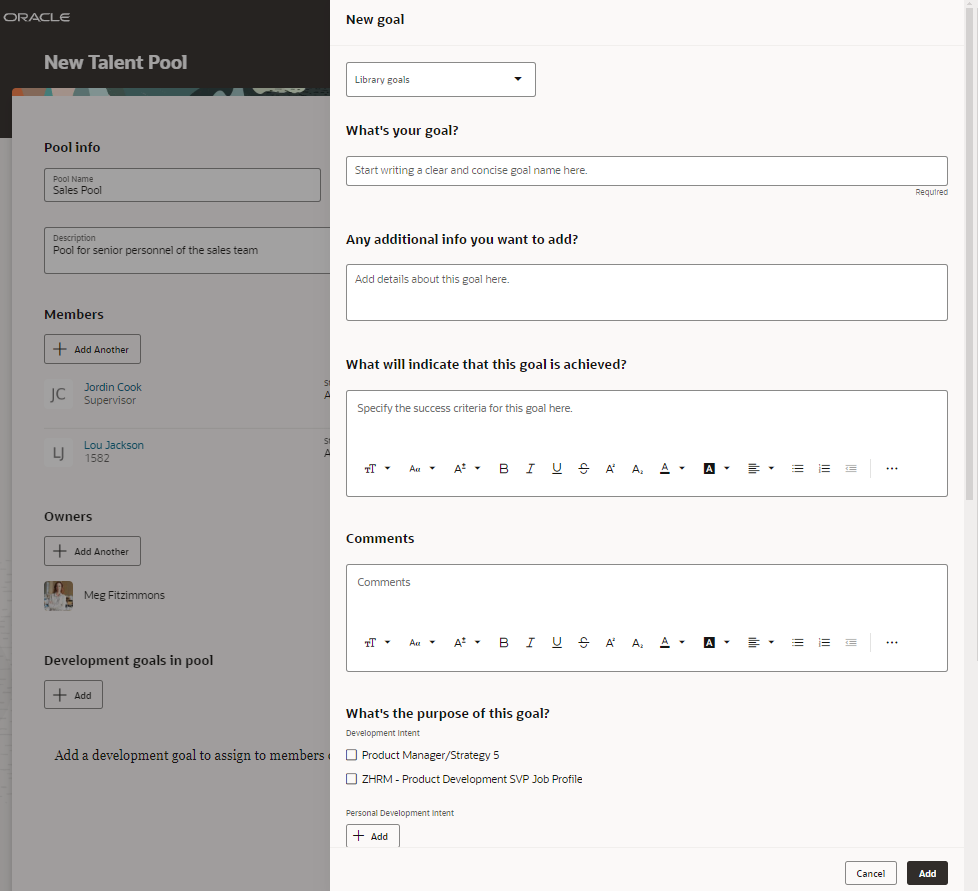The width and height of the screenshot is (978, 891).
Task: Open text alignment dropdown in Comments toolbar
Action: 761,642
